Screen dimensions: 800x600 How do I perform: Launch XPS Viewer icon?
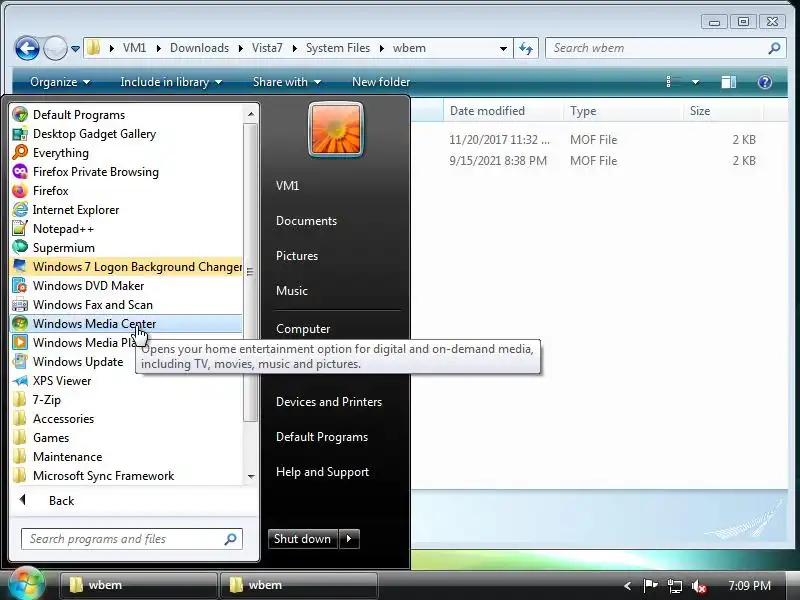point(20,381)
